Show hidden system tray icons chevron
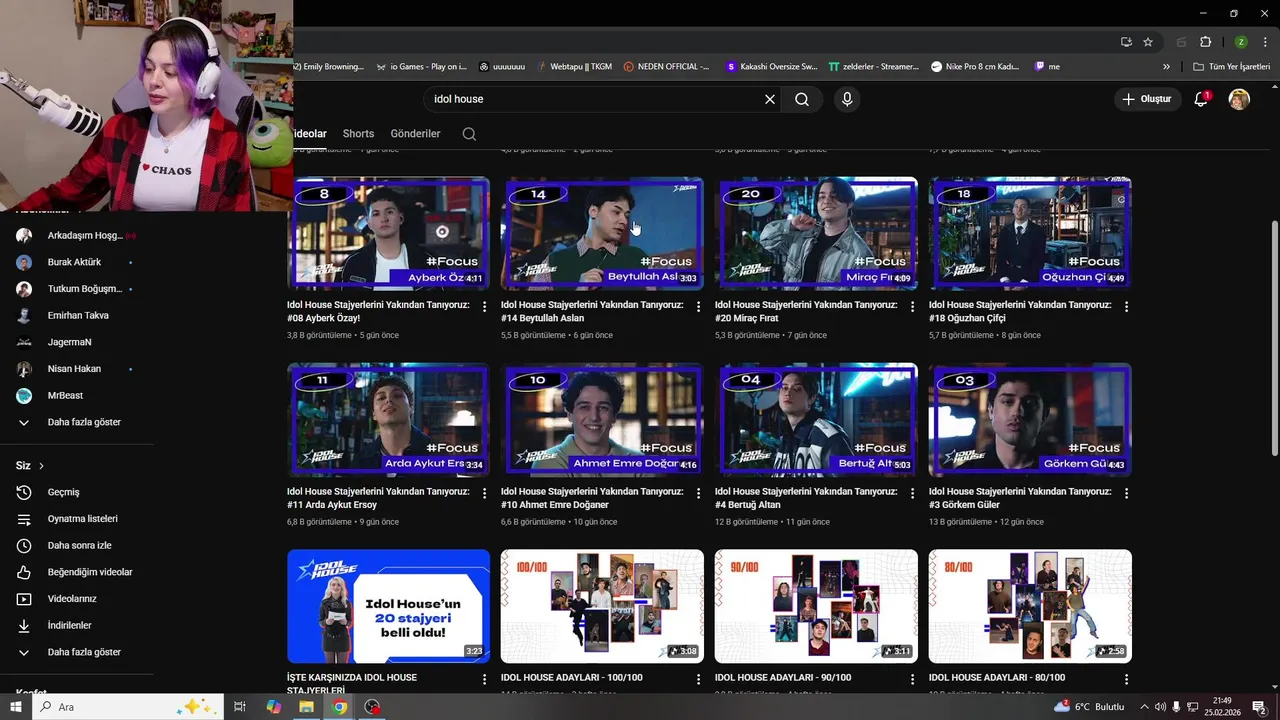The height and width of the screenshot is (720, 1280). tap(1144, 707)
